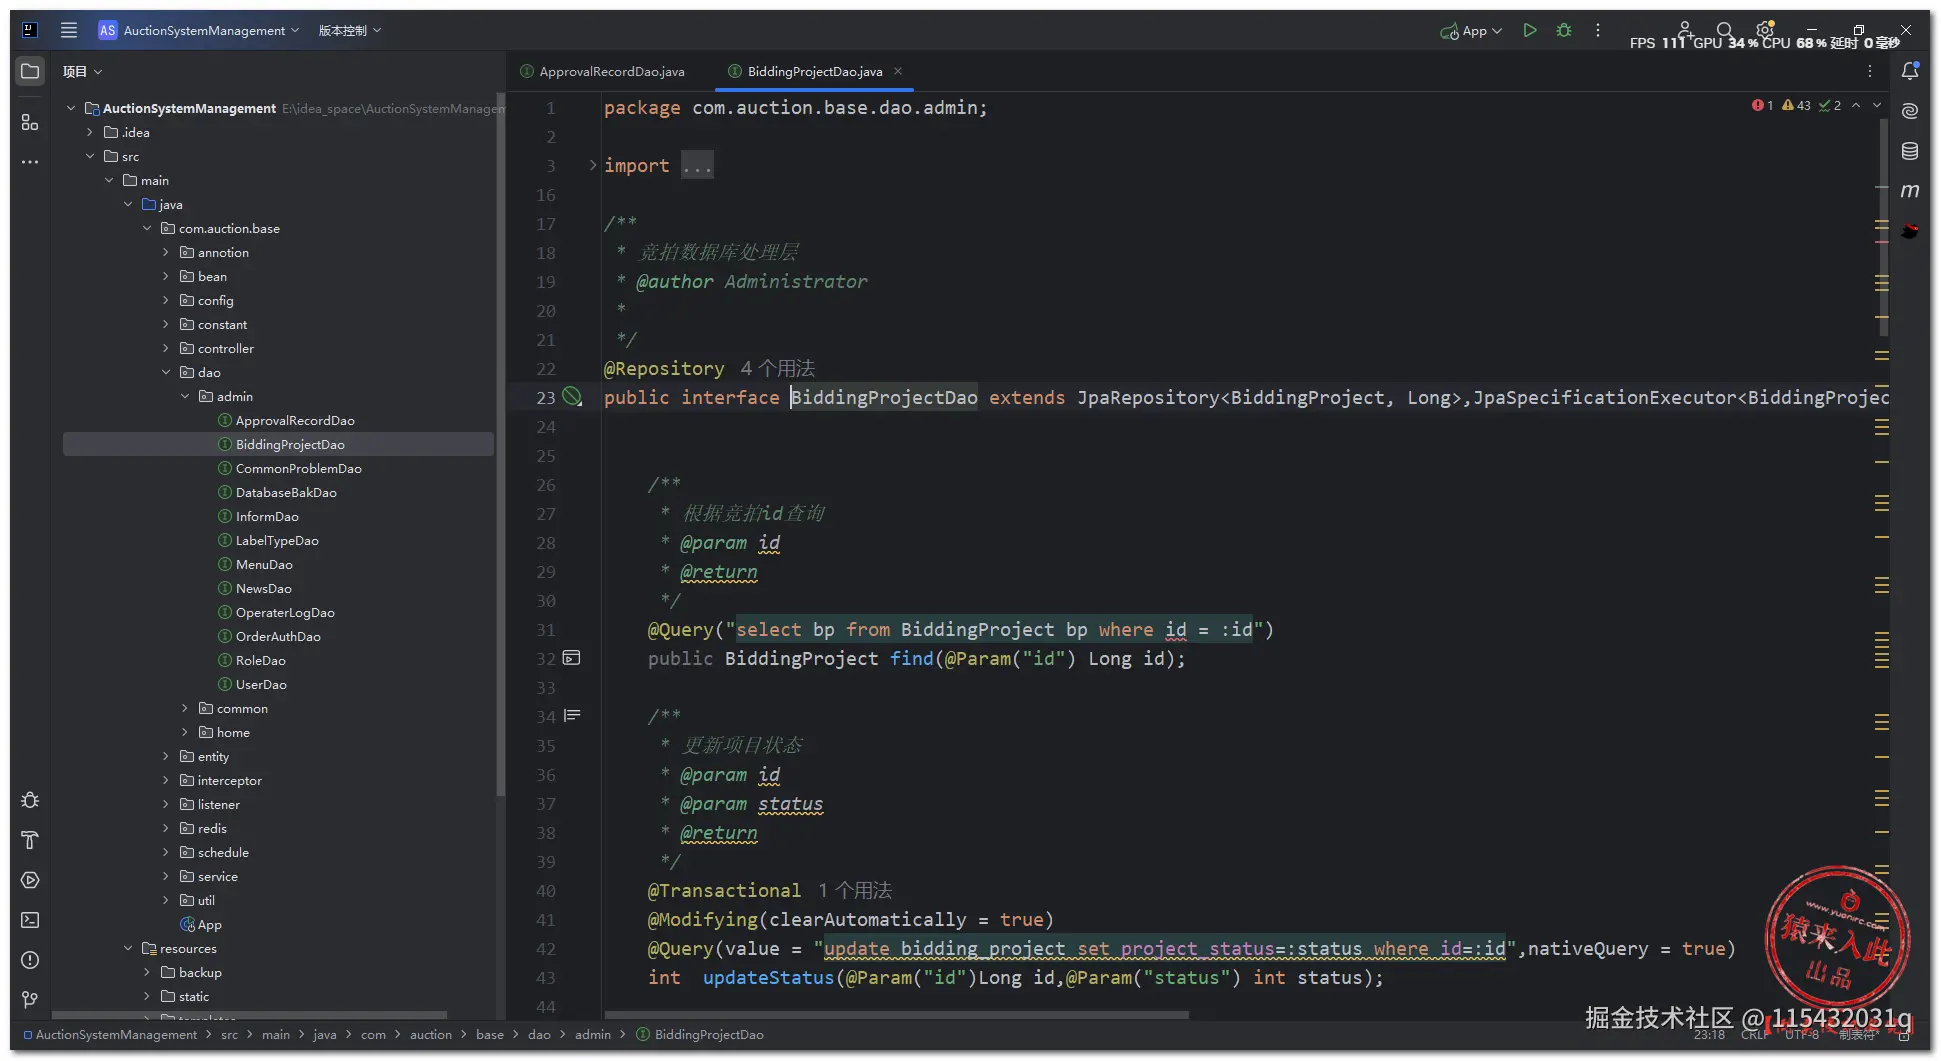Click the editor vertical scrollbar thumb

(1884, 228)
